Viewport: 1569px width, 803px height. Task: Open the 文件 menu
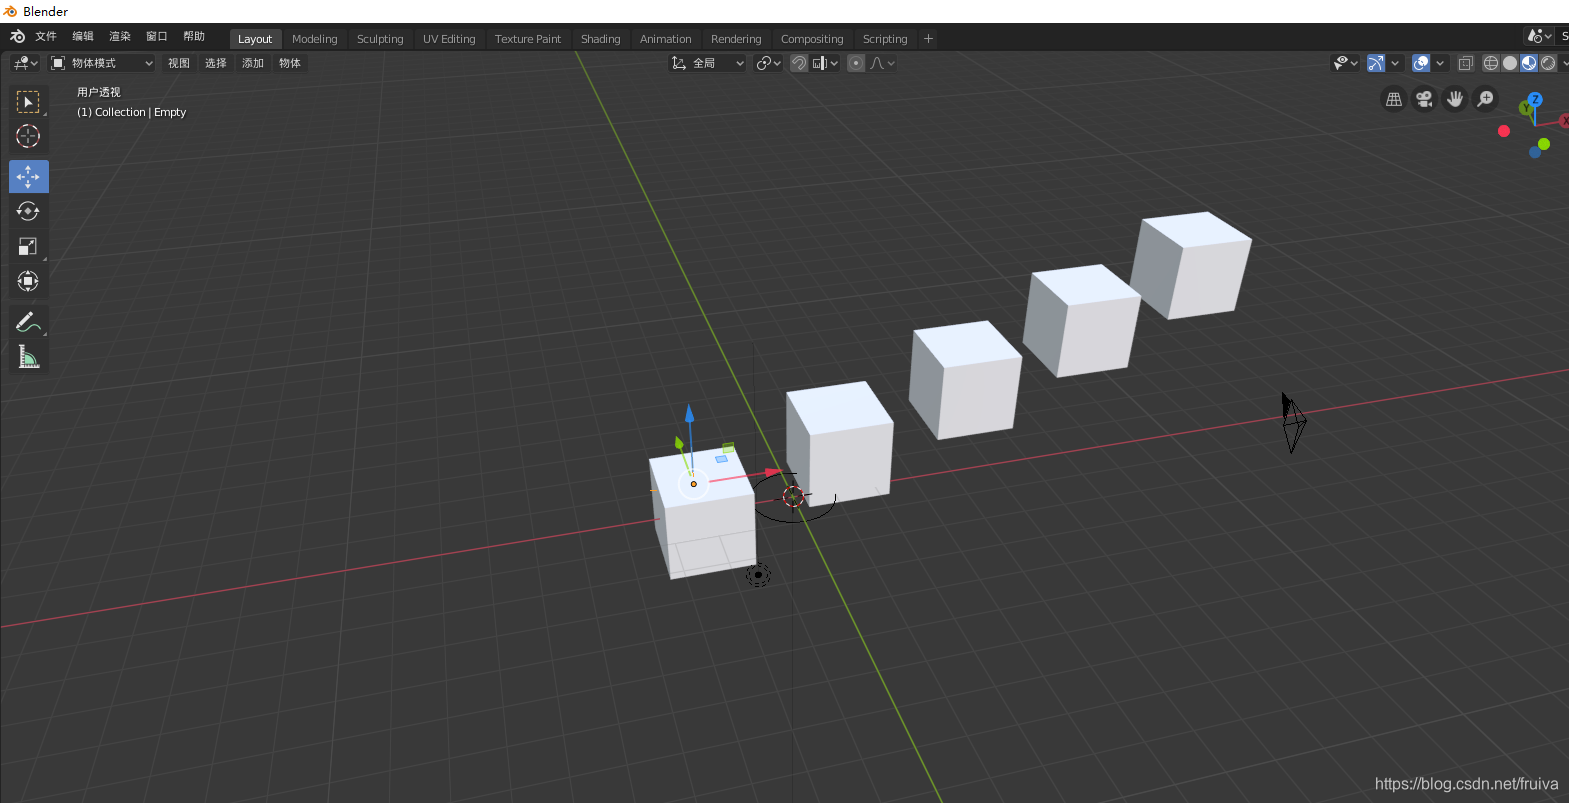pyautogui.click(x=46, y=37)
